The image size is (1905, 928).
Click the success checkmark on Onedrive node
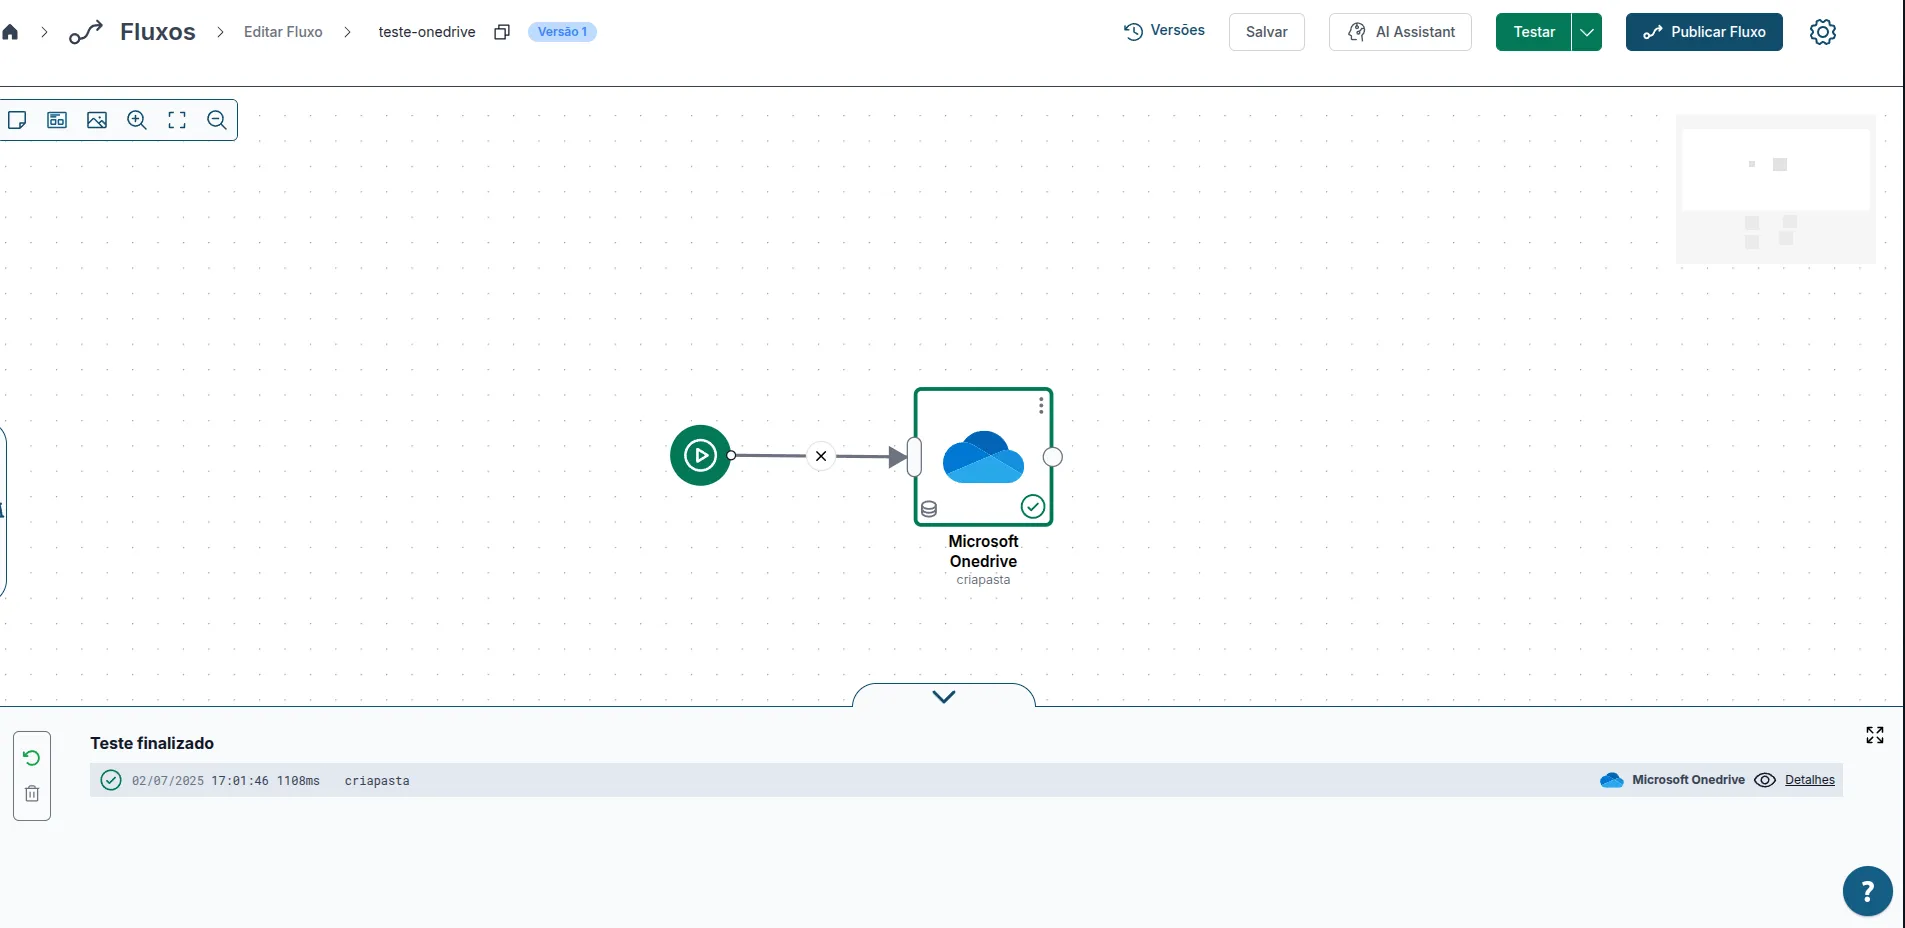tap(1033, 507)
